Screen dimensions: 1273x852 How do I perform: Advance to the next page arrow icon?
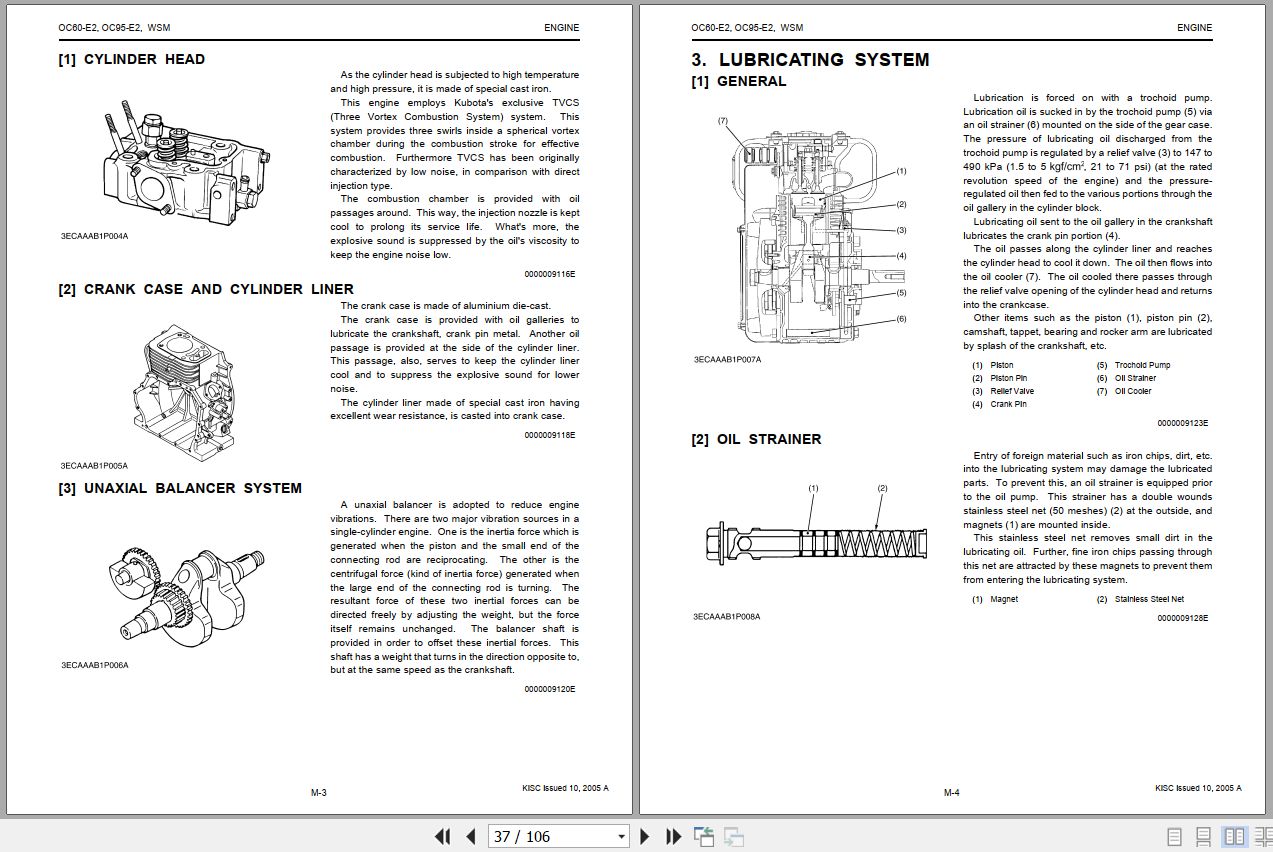tap(644, 836)
